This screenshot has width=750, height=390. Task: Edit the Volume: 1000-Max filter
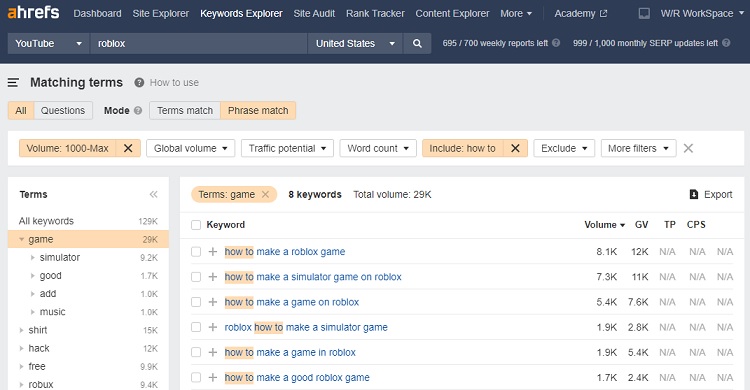click(x=68, y=148)
